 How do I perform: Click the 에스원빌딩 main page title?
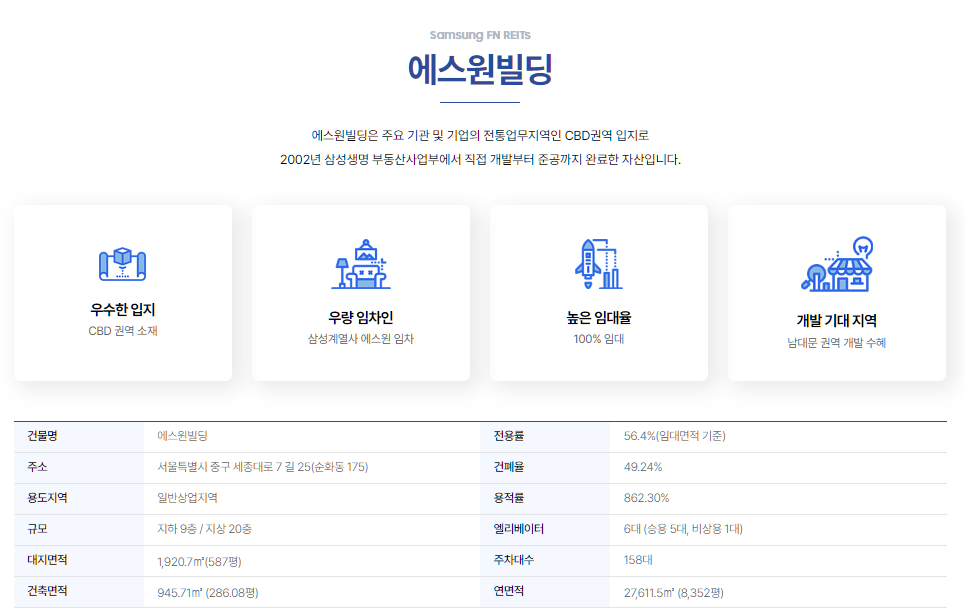click(x=480, y=69)
